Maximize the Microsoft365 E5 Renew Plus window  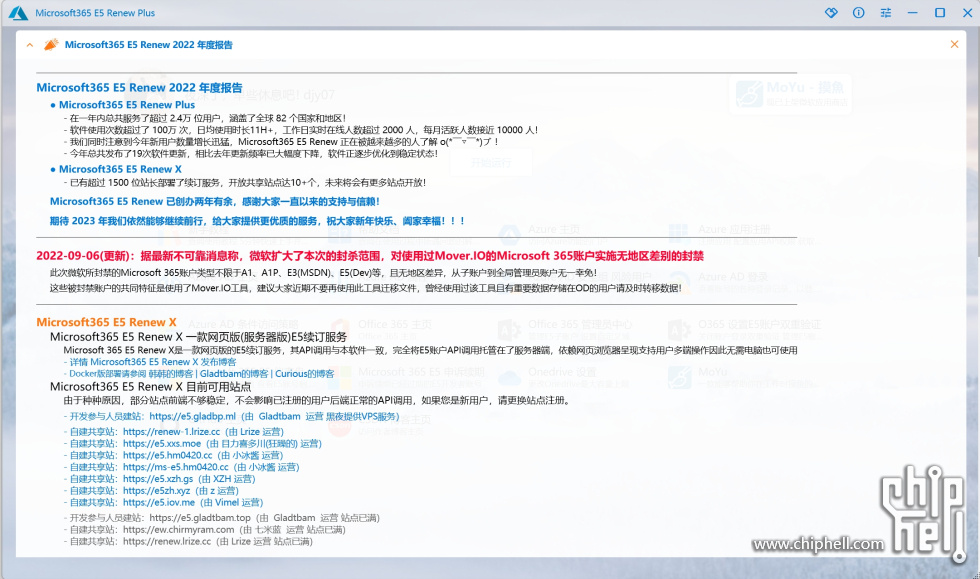click(x=940, y=13)
